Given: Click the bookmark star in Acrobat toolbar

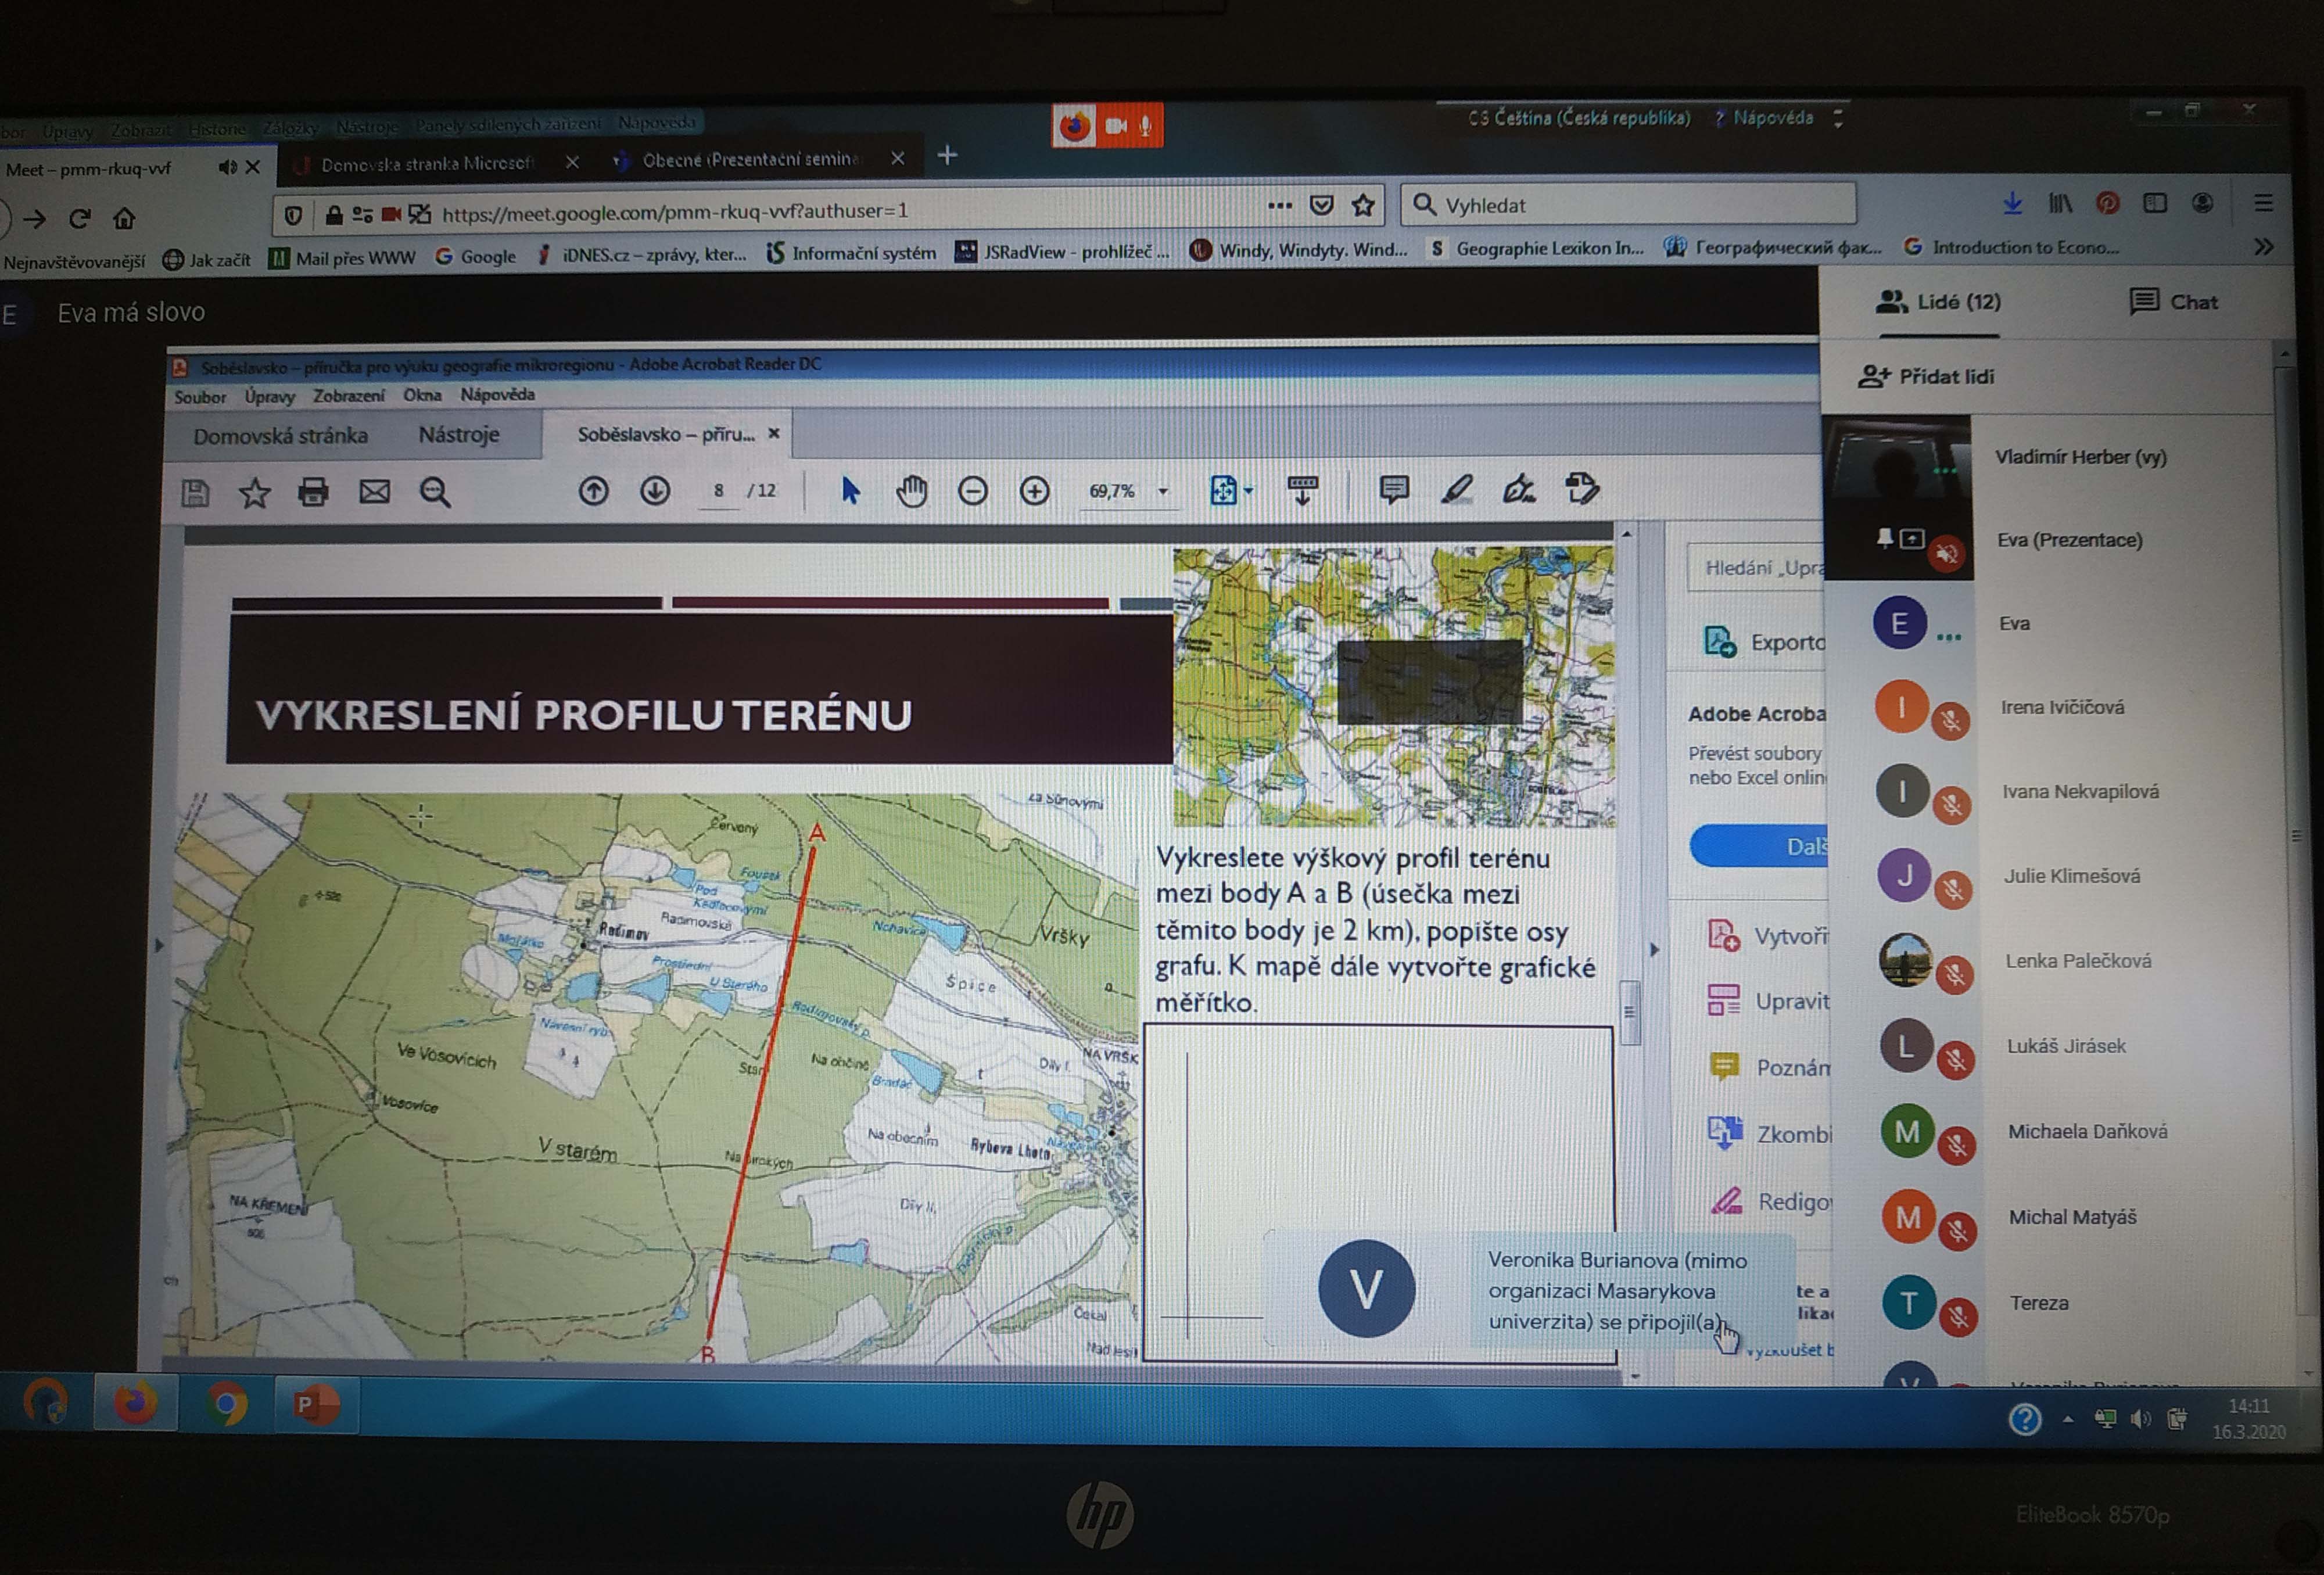Looking at the screenshot, I should click(x=254, y=492).
